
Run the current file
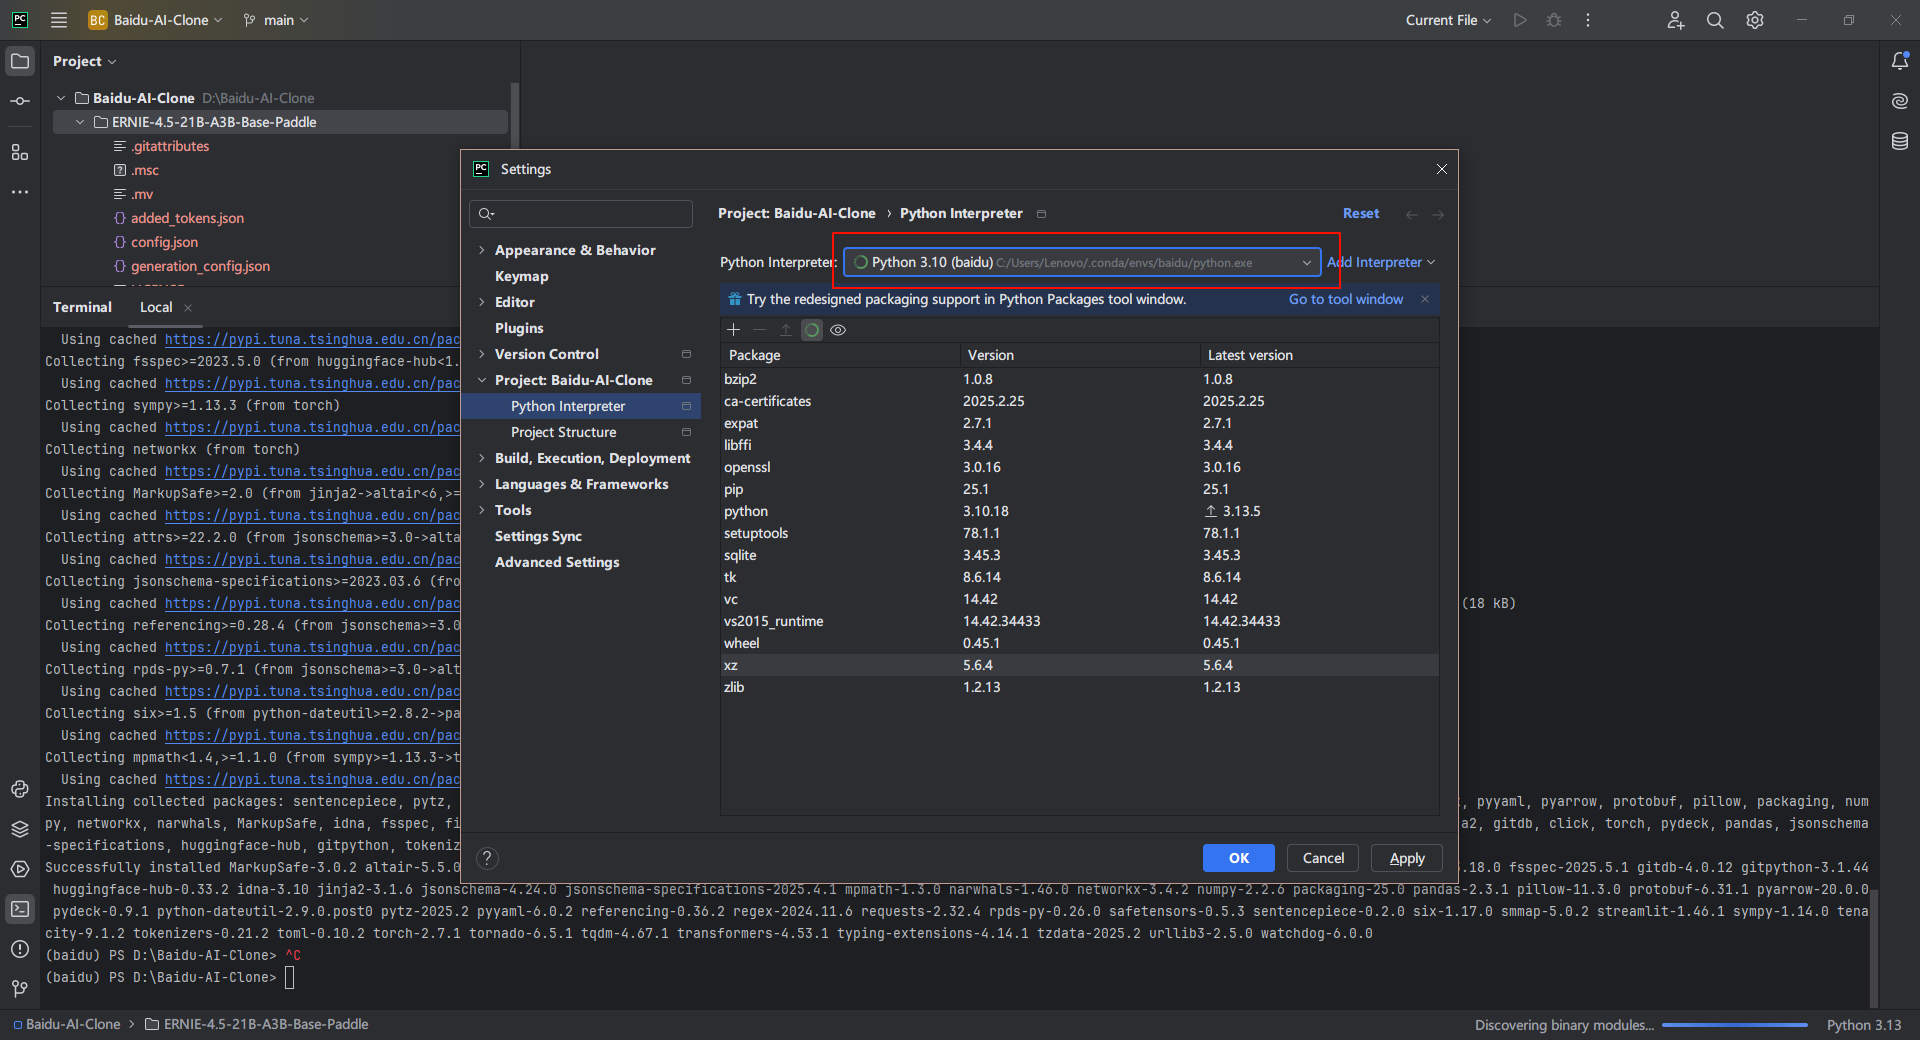tap(1520, 20)
